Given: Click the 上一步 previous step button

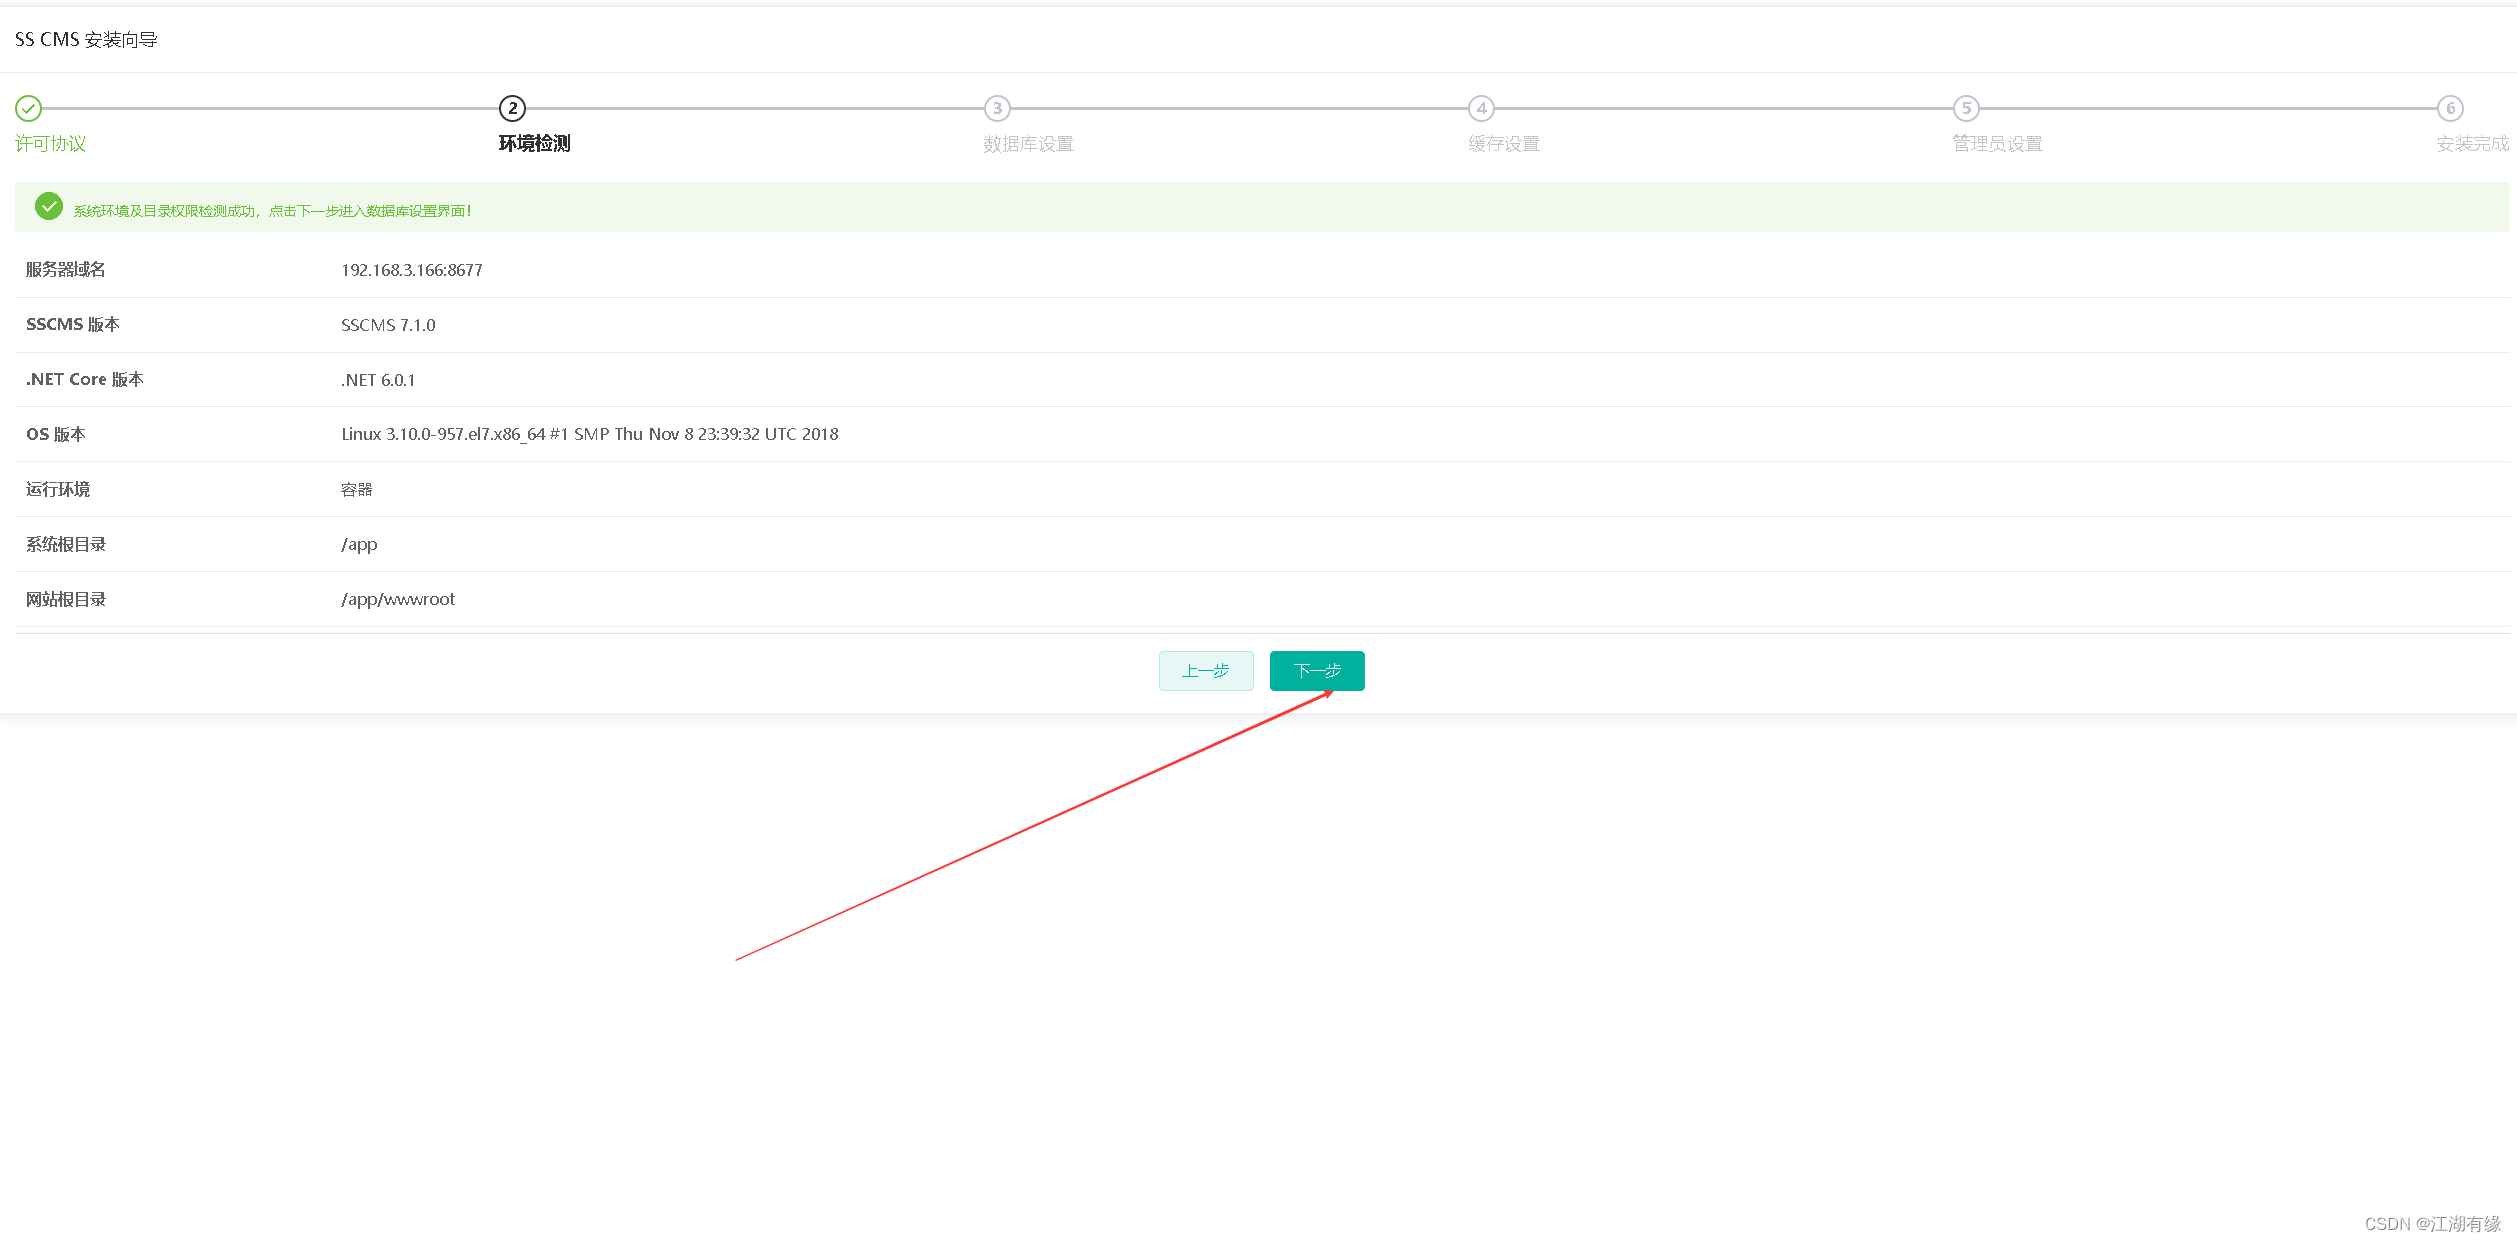Looking at the screenshot, I should [1205, 670].
